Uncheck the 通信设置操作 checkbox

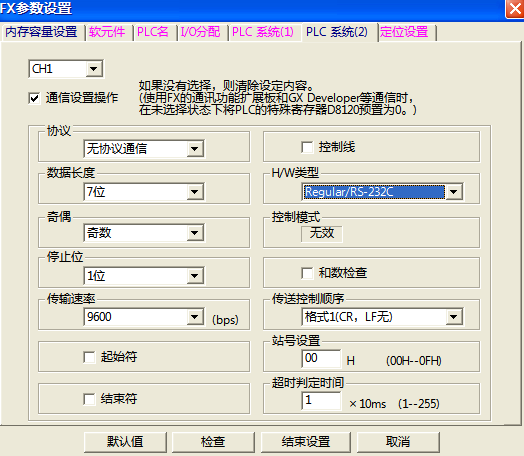(34, 99)
